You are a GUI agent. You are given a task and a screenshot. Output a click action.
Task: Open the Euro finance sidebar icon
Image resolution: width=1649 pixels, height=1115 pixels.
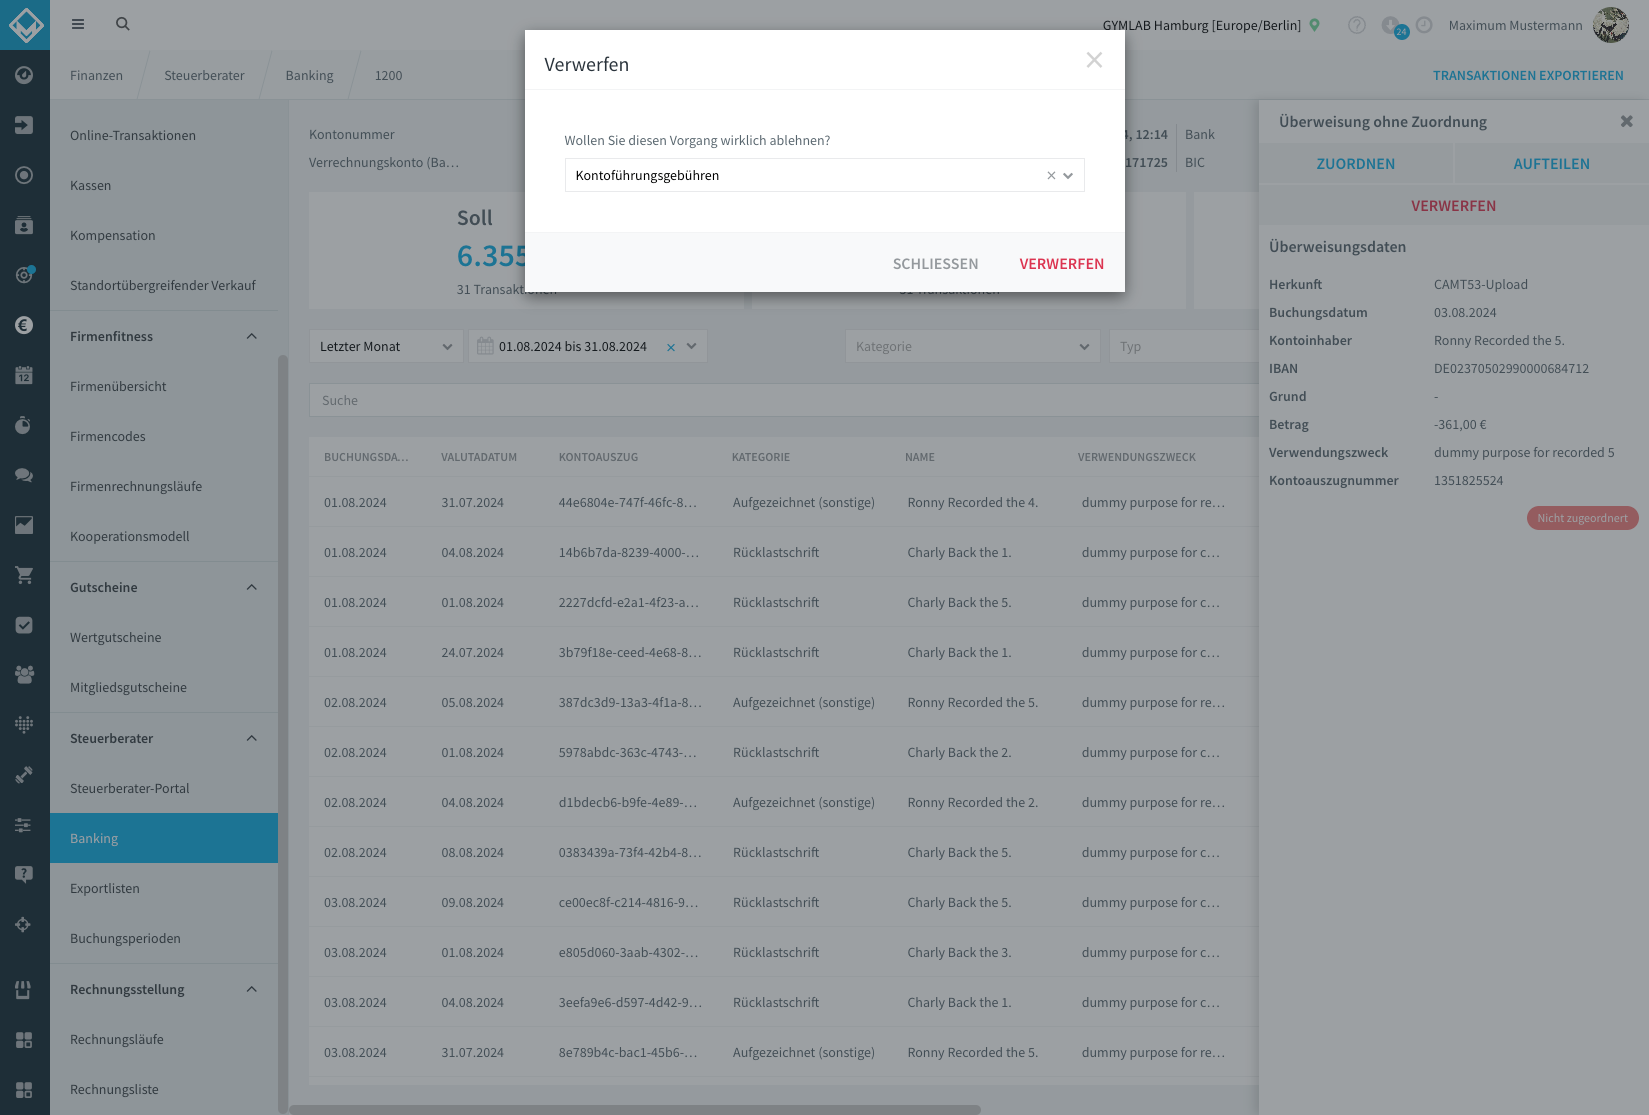click(25, 325)
